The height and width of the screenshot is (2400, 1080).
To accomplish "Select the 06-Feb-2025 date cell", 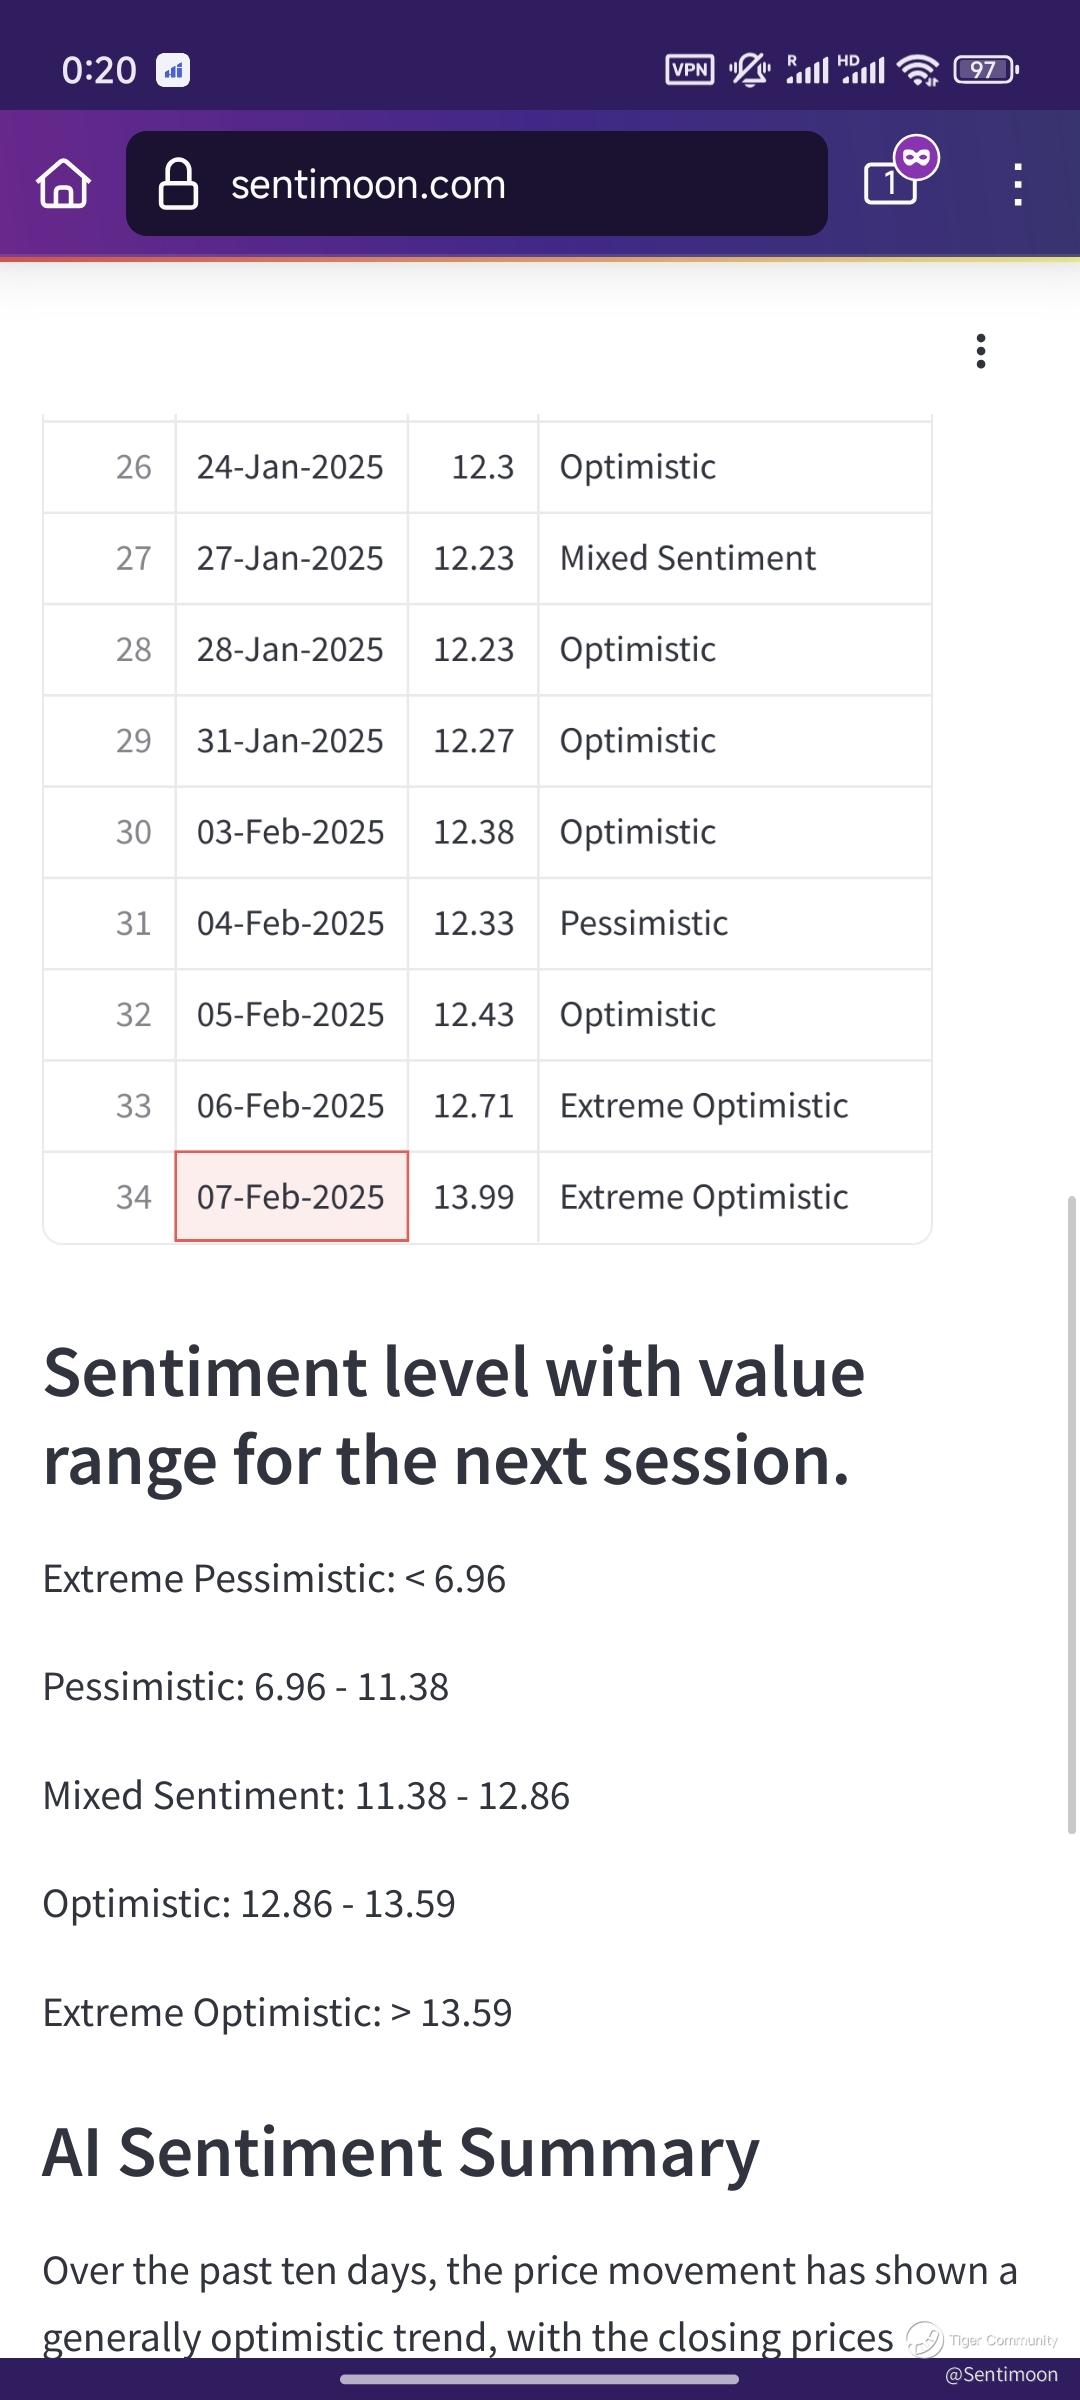I will click(x=291, y=1106).
